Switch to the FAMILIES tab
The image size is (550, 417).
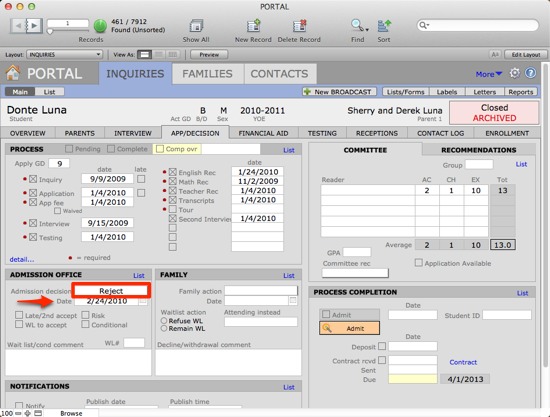click(x=207, y=74)
